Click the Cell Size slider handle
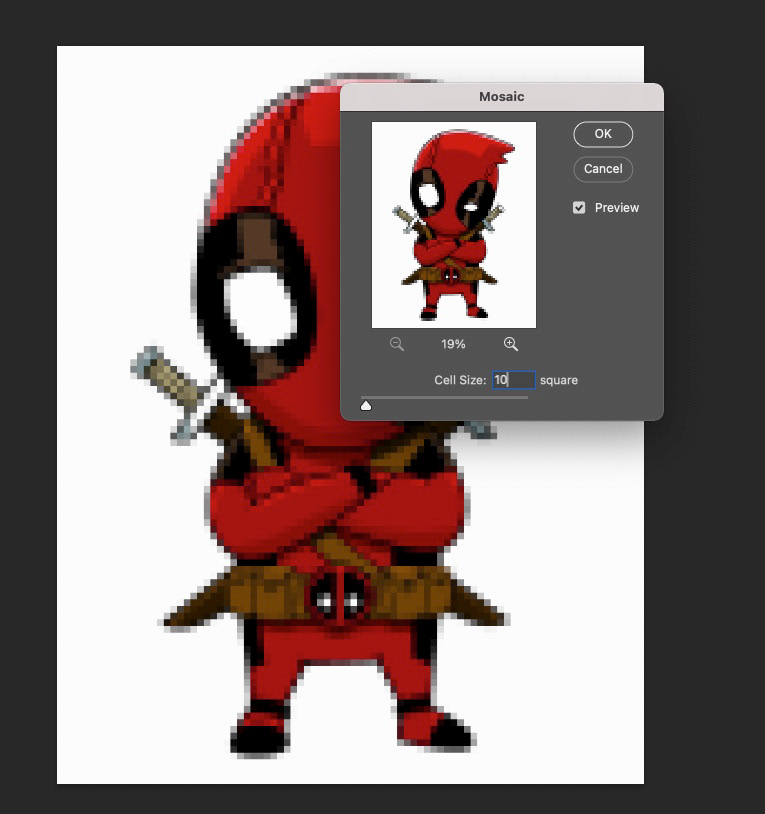 366,405
